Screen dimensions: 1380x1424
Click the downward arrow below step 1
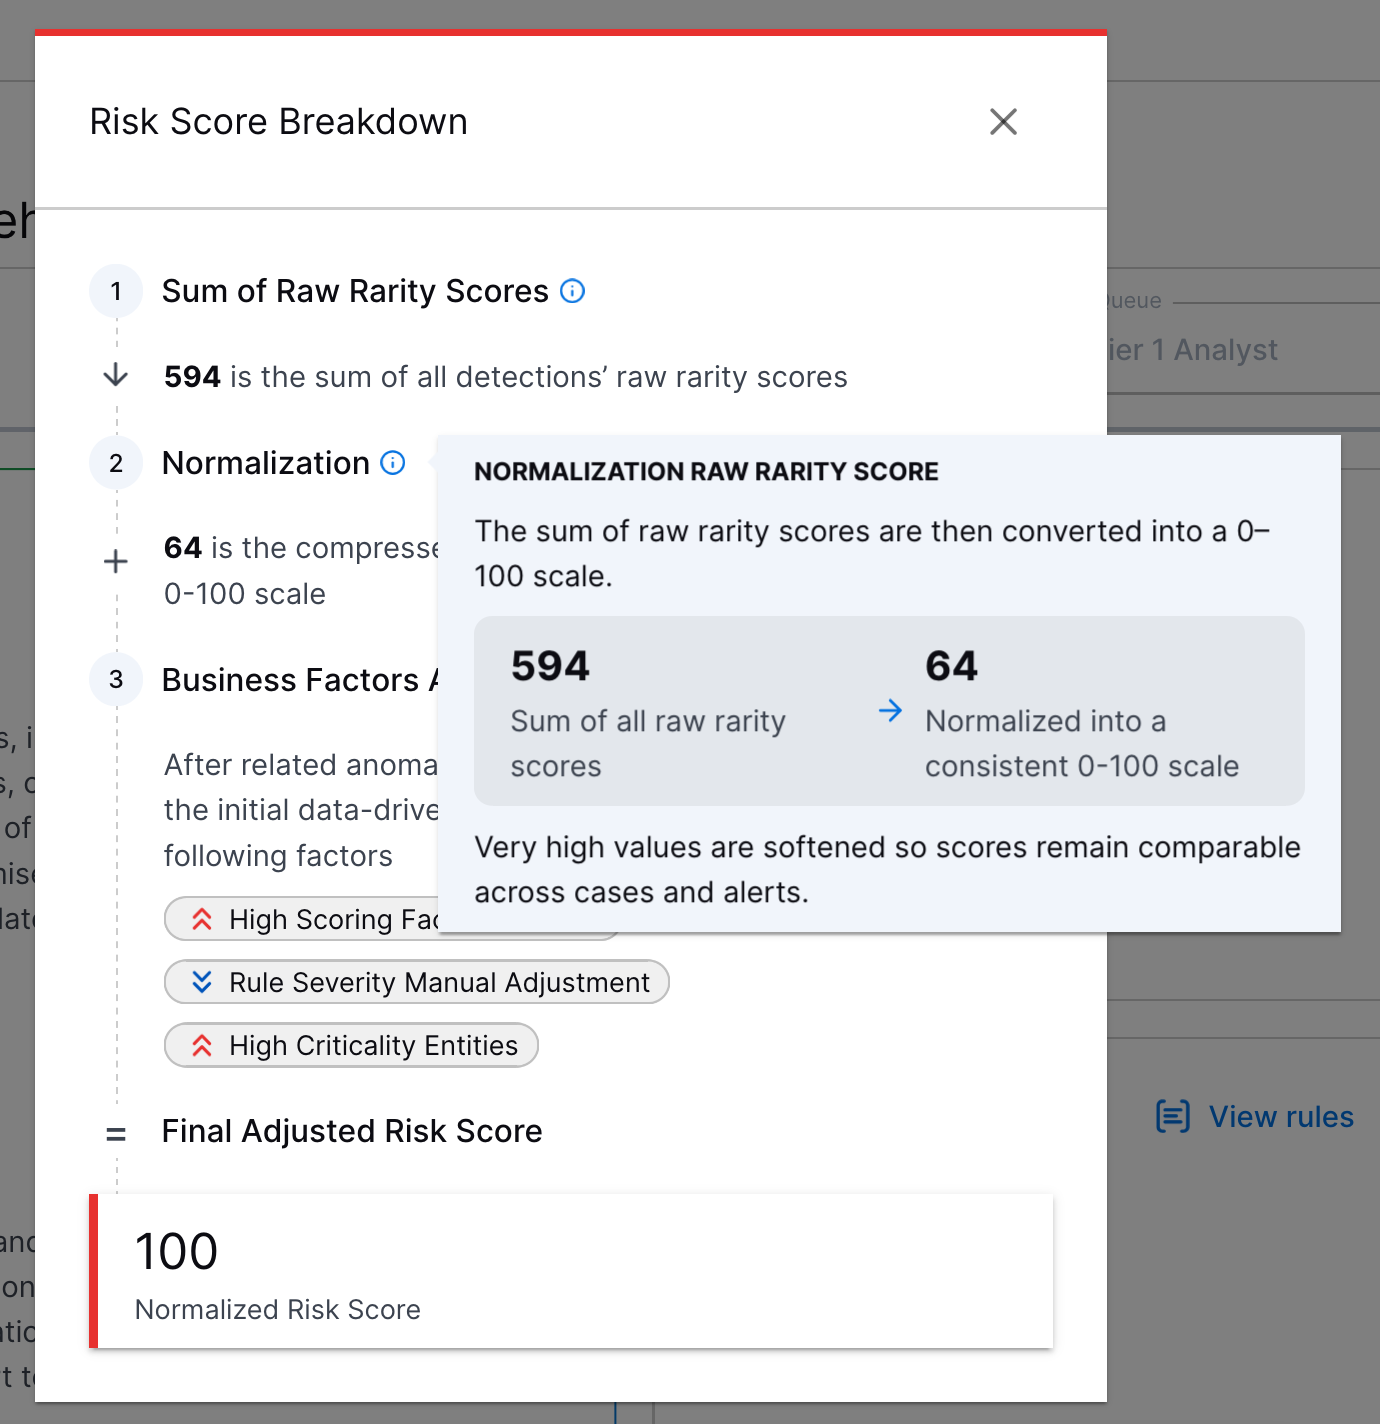click(116, 376)
